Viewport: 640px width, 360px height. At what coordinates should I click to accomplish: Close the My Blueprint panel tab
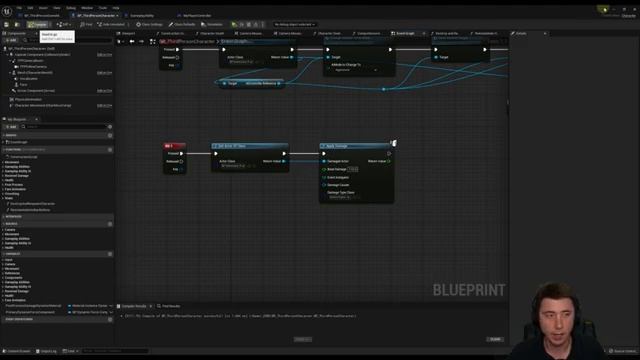[x=36, y=119]
